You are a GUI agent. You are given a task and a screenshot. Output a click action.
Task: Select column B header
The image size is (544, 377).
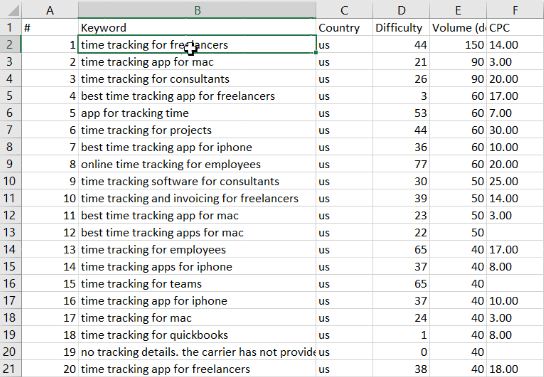pyautogui.click(x=197, y=10)
